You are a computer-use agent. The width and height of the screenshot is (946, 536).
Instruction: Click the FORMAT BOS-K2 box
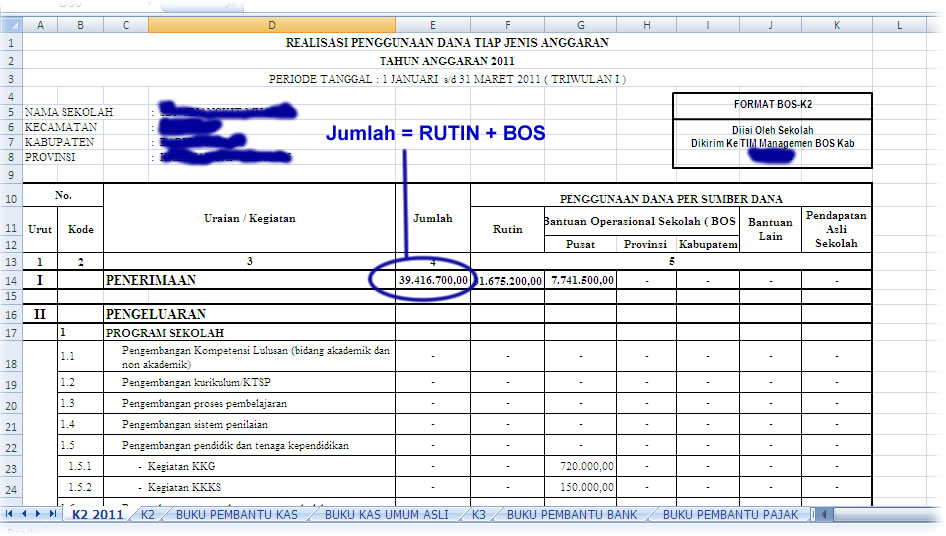pyautogui.click(x=772, y=104)
